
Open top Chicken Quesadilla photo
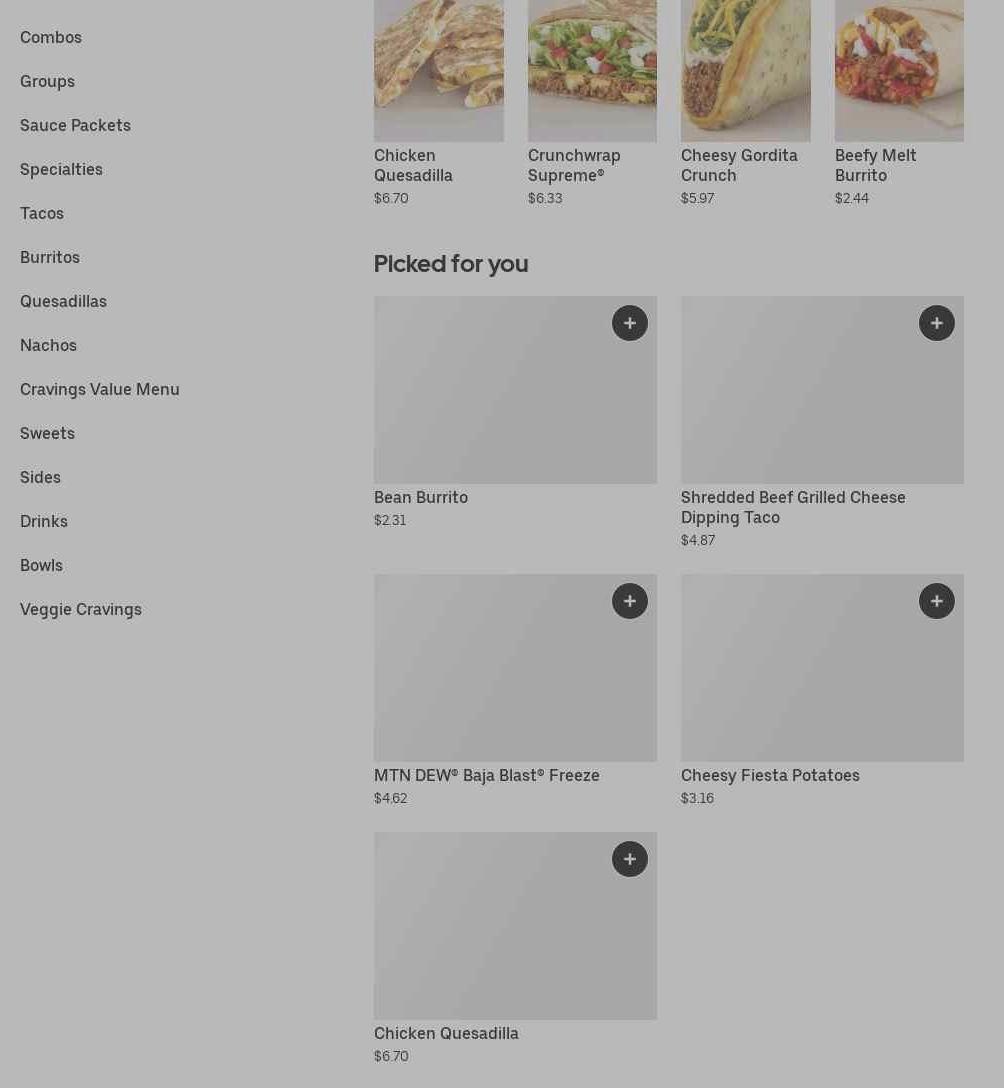pyautogui.click(x=439, y=70)
